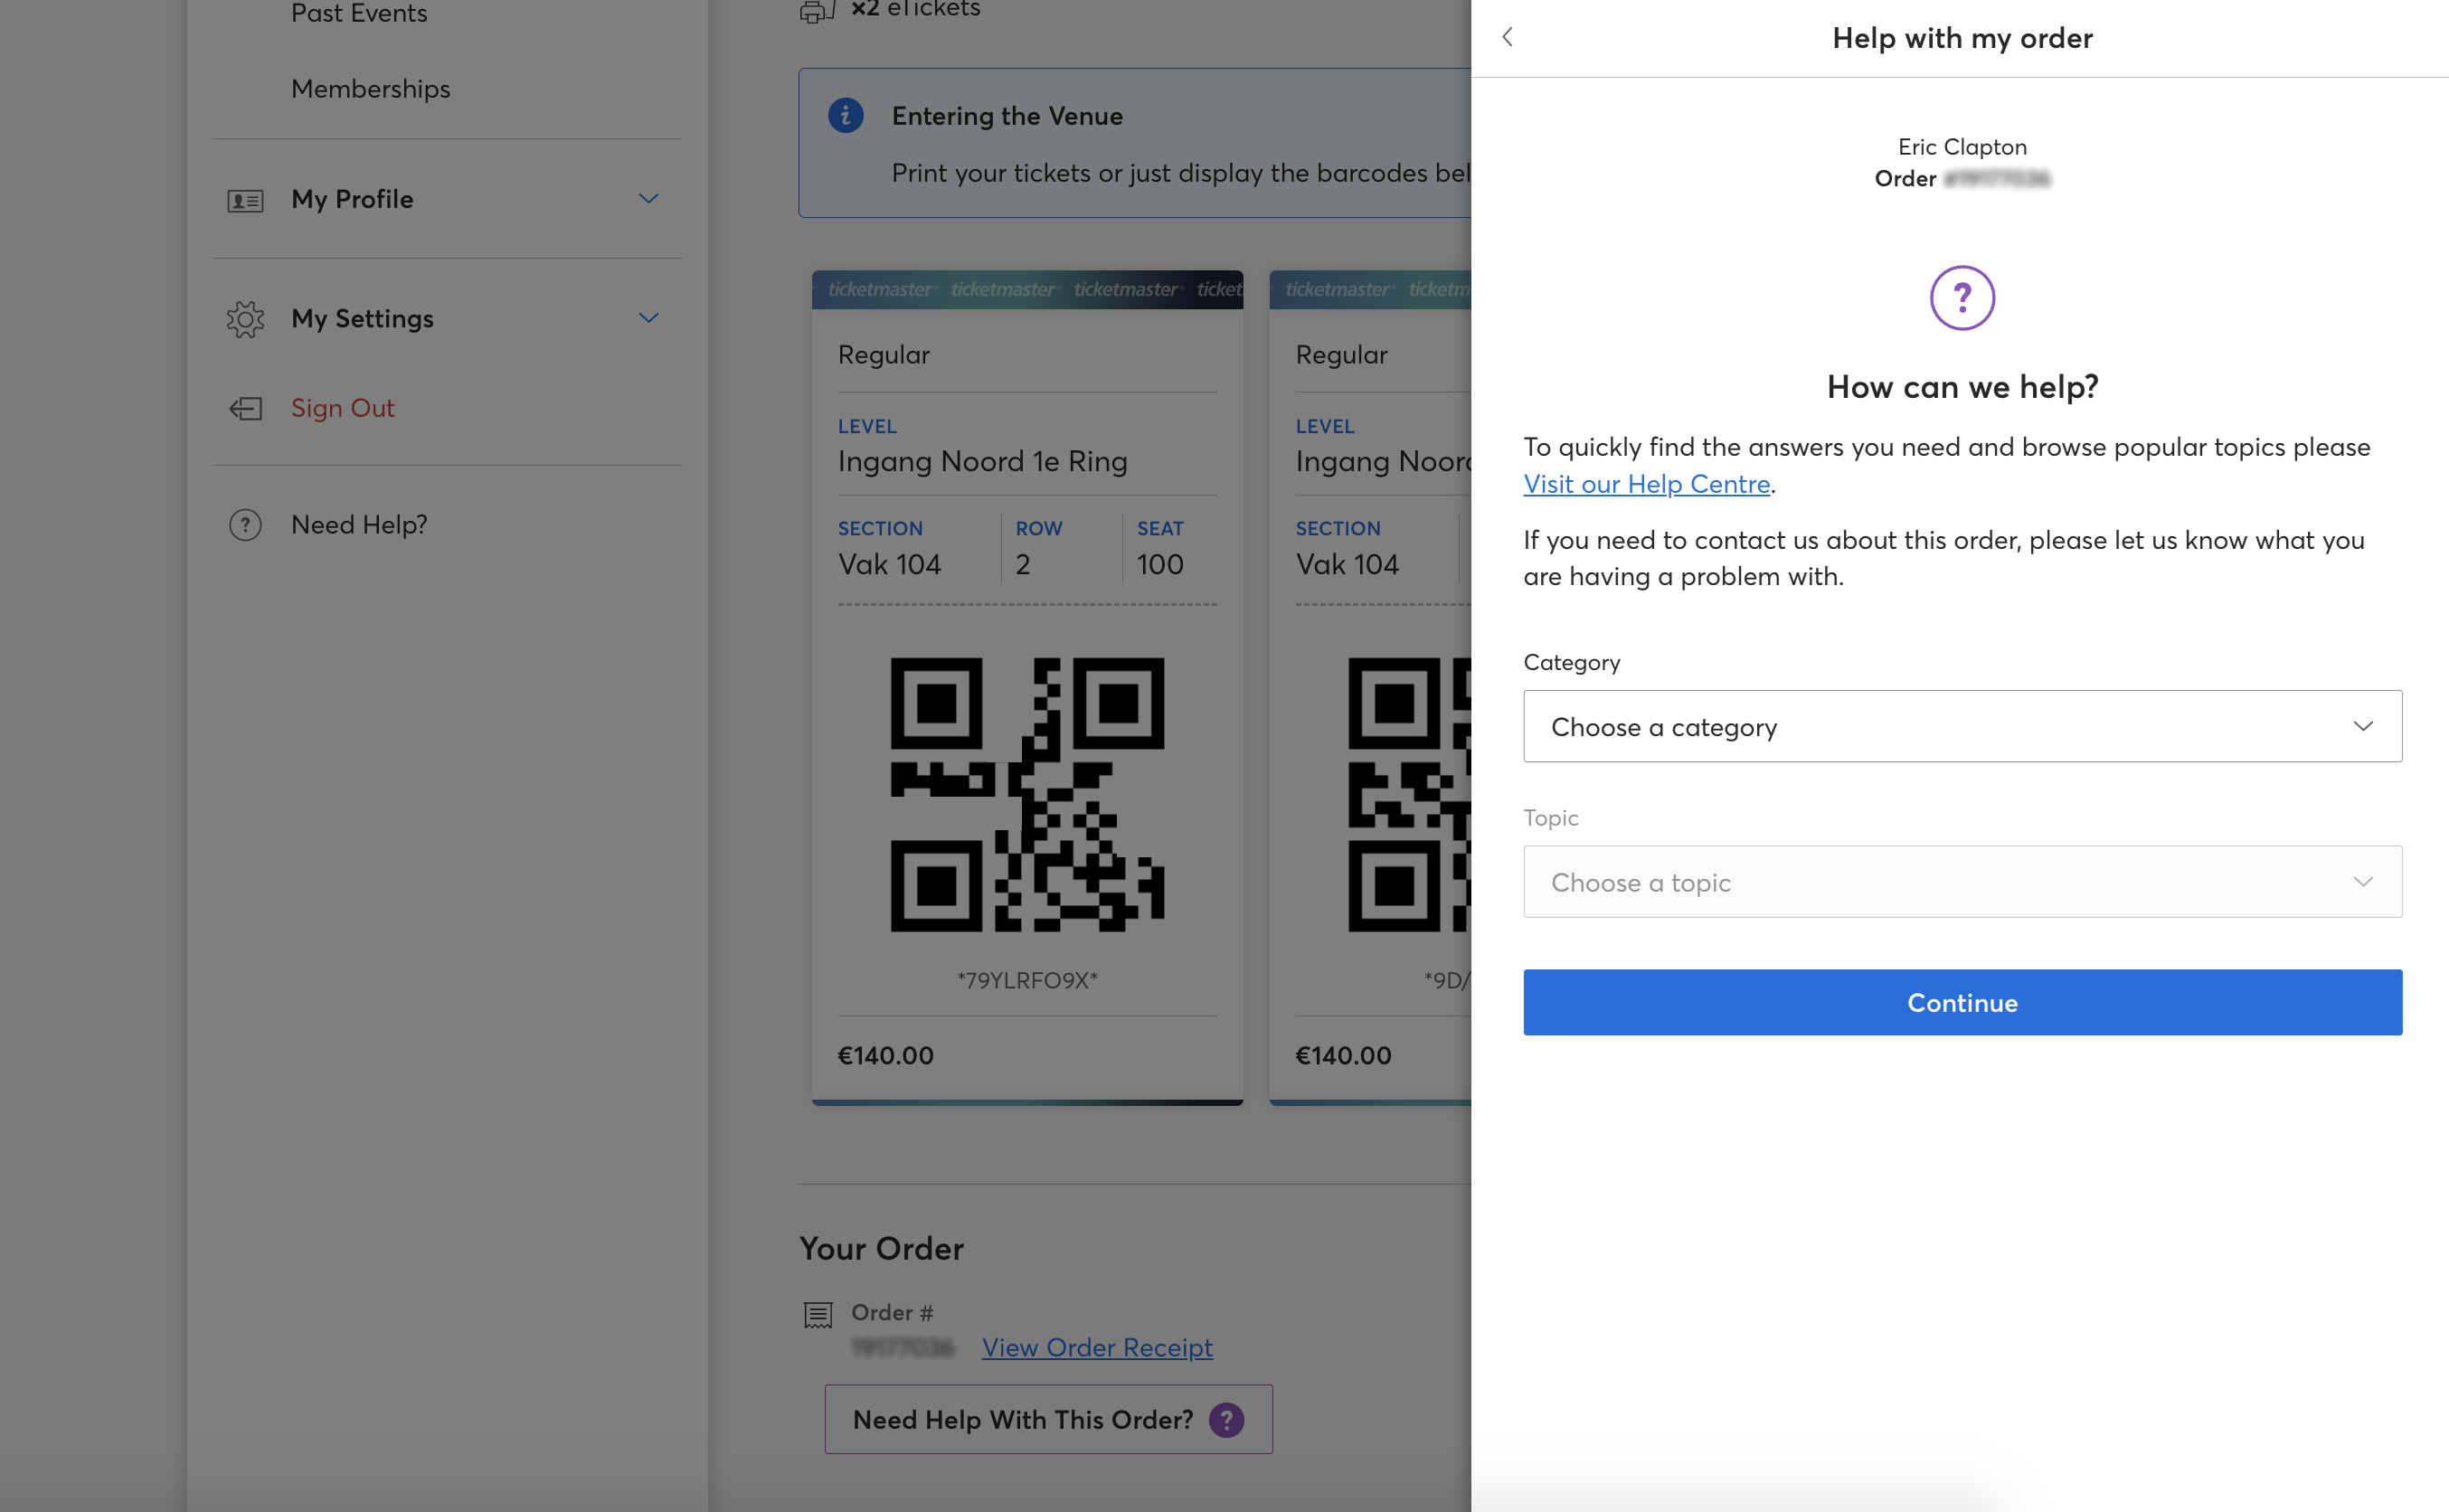
Task: Click the How can we help? heading
Action: 1962,387
